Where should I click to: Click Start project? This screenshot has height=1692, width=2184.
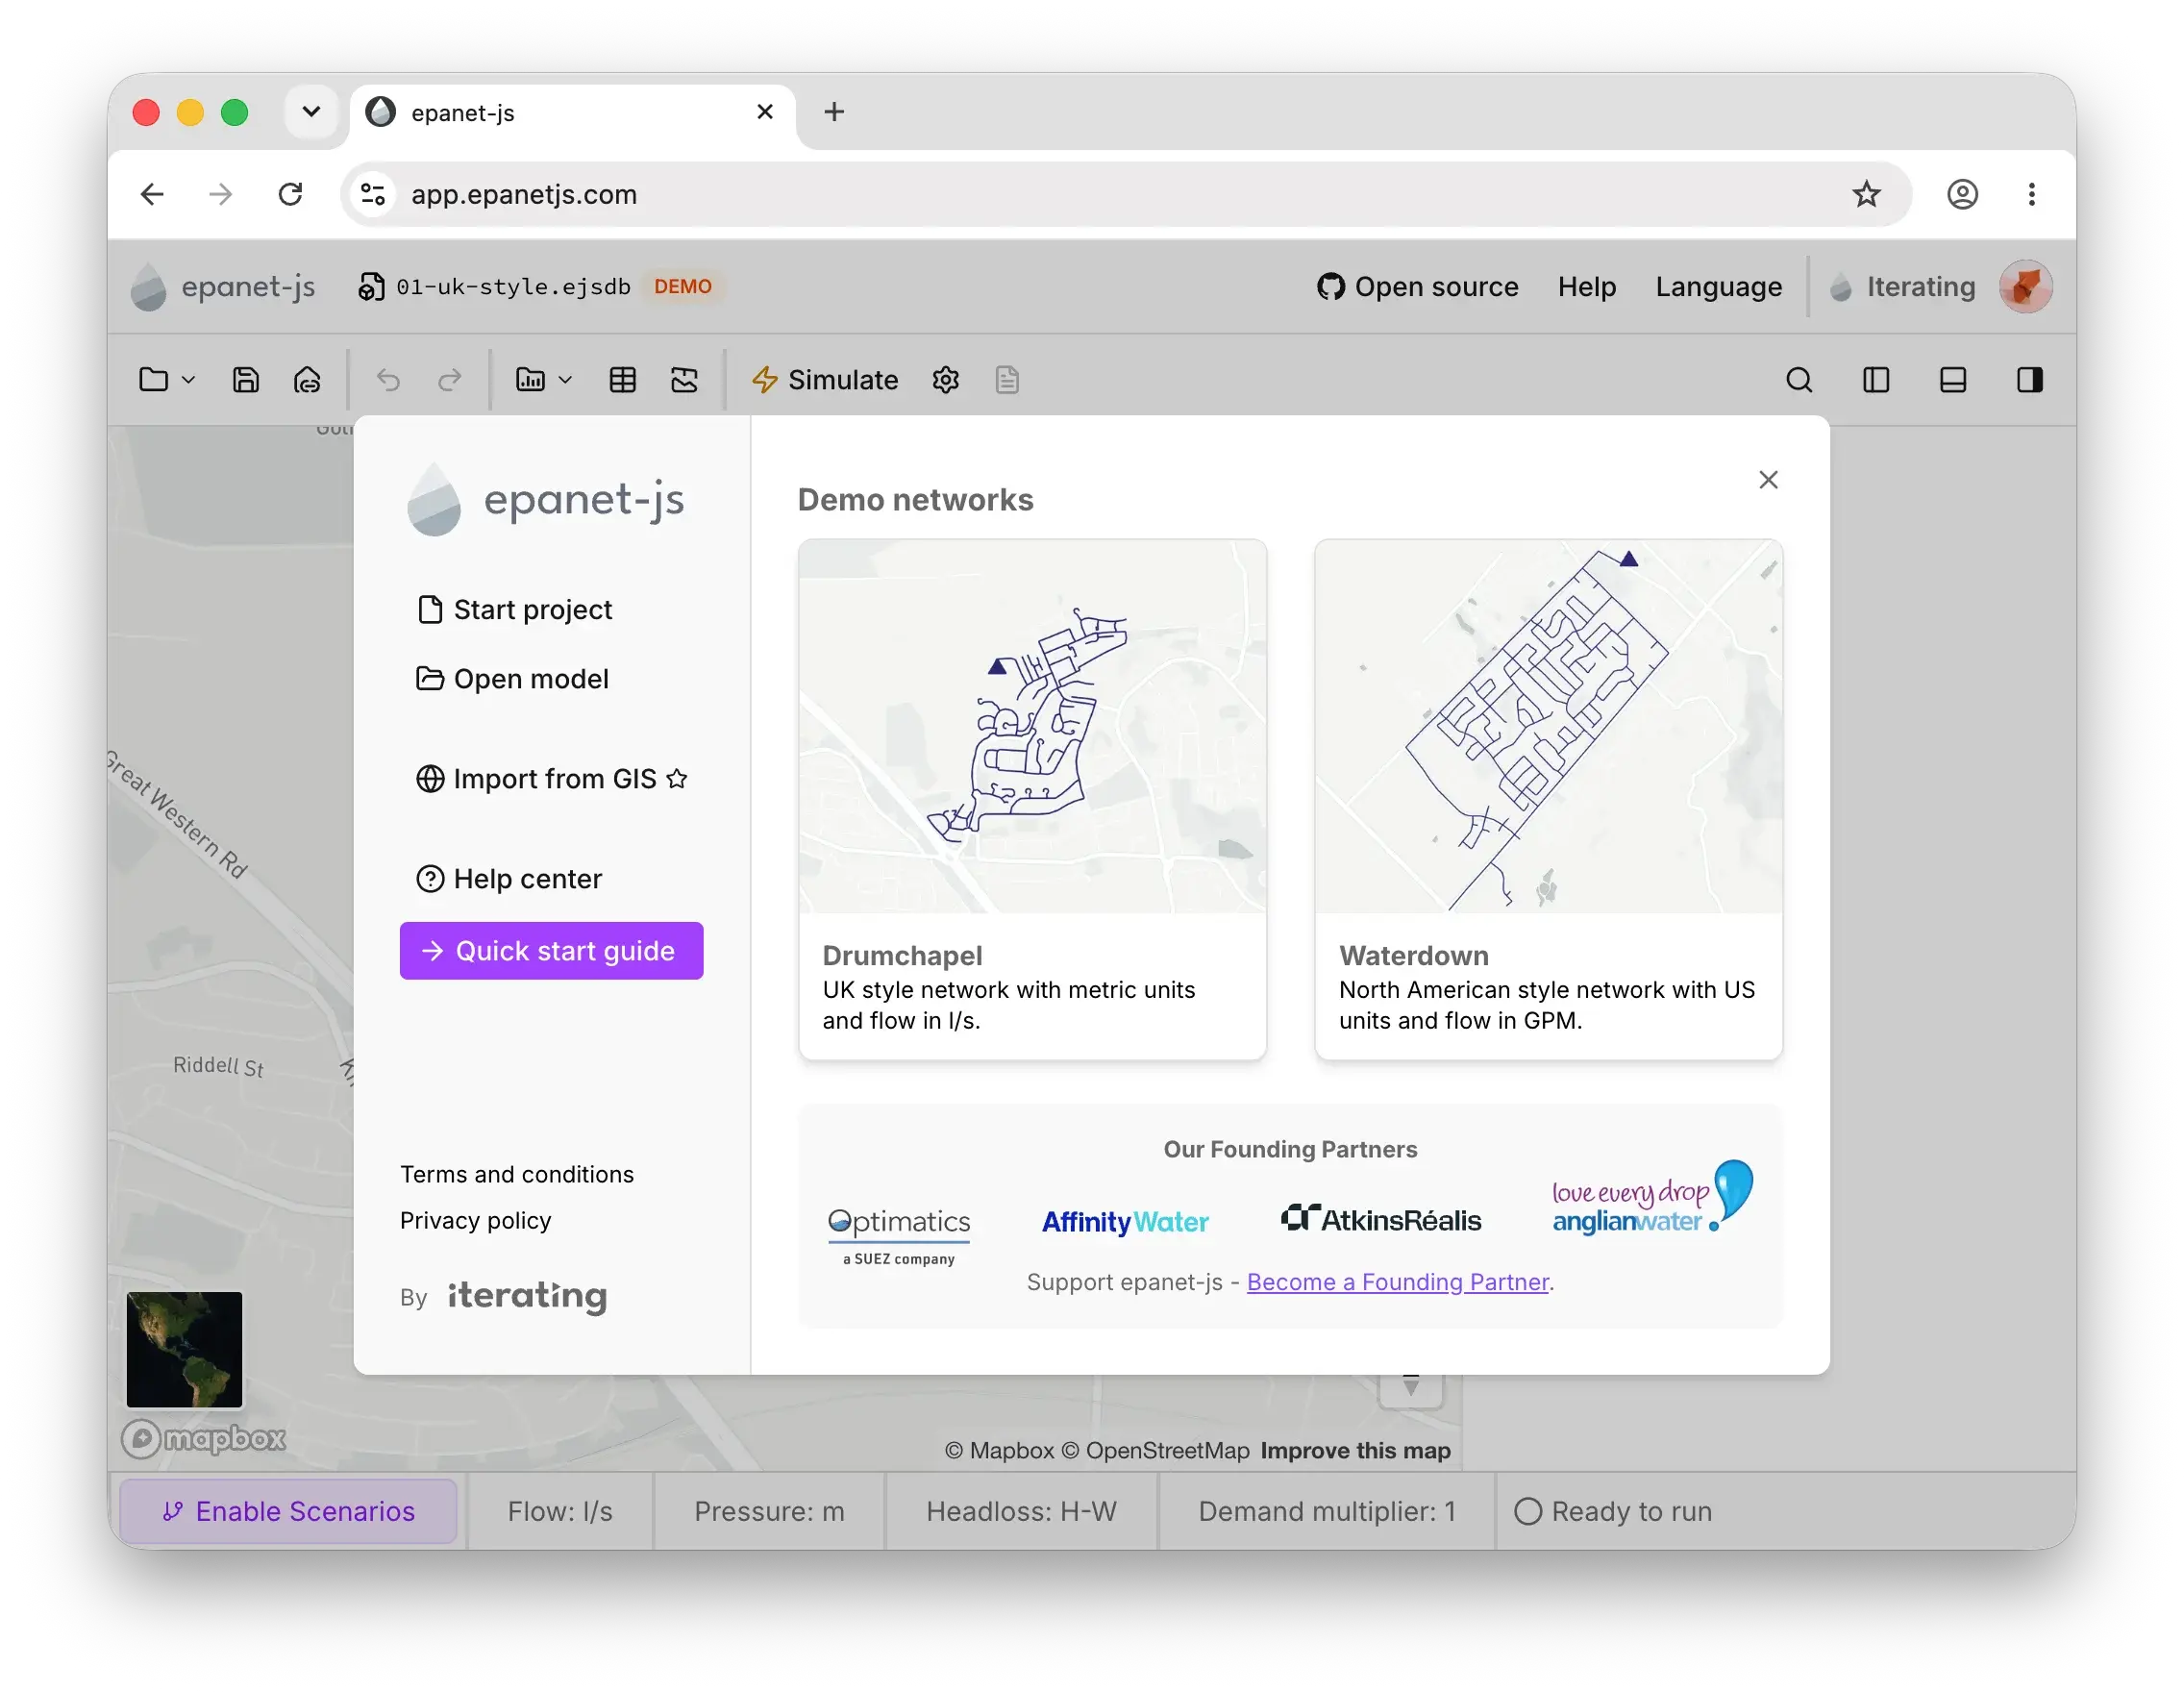514,610
